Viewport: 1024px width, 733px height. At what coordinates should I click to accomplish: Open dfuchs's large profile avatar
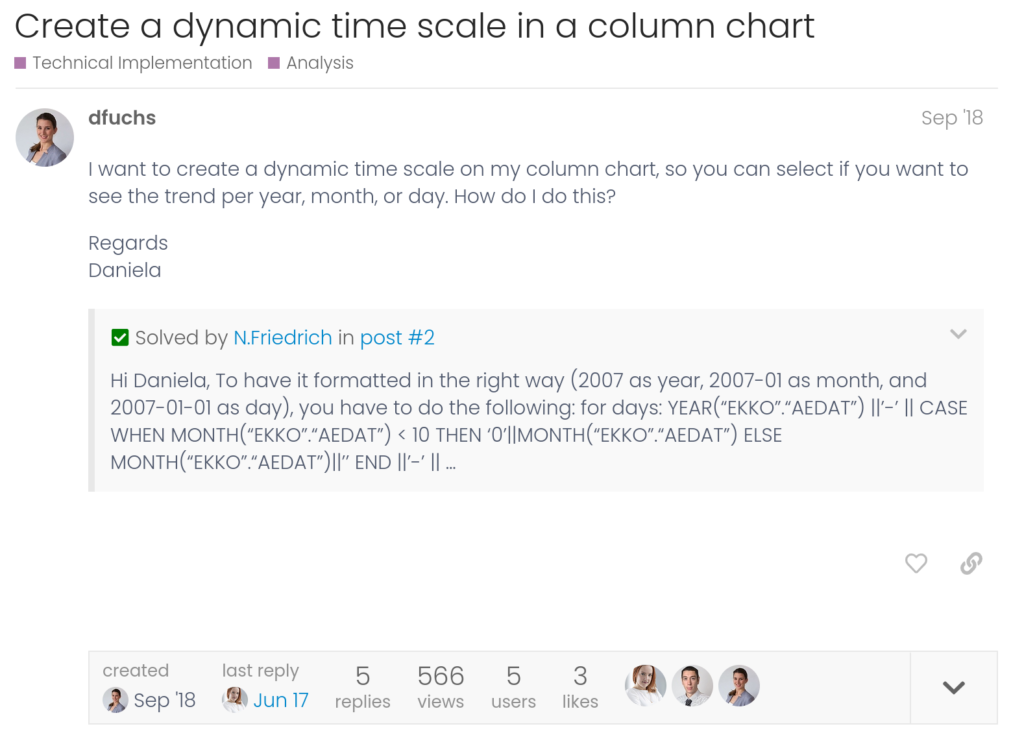click(x=45, y=138)
